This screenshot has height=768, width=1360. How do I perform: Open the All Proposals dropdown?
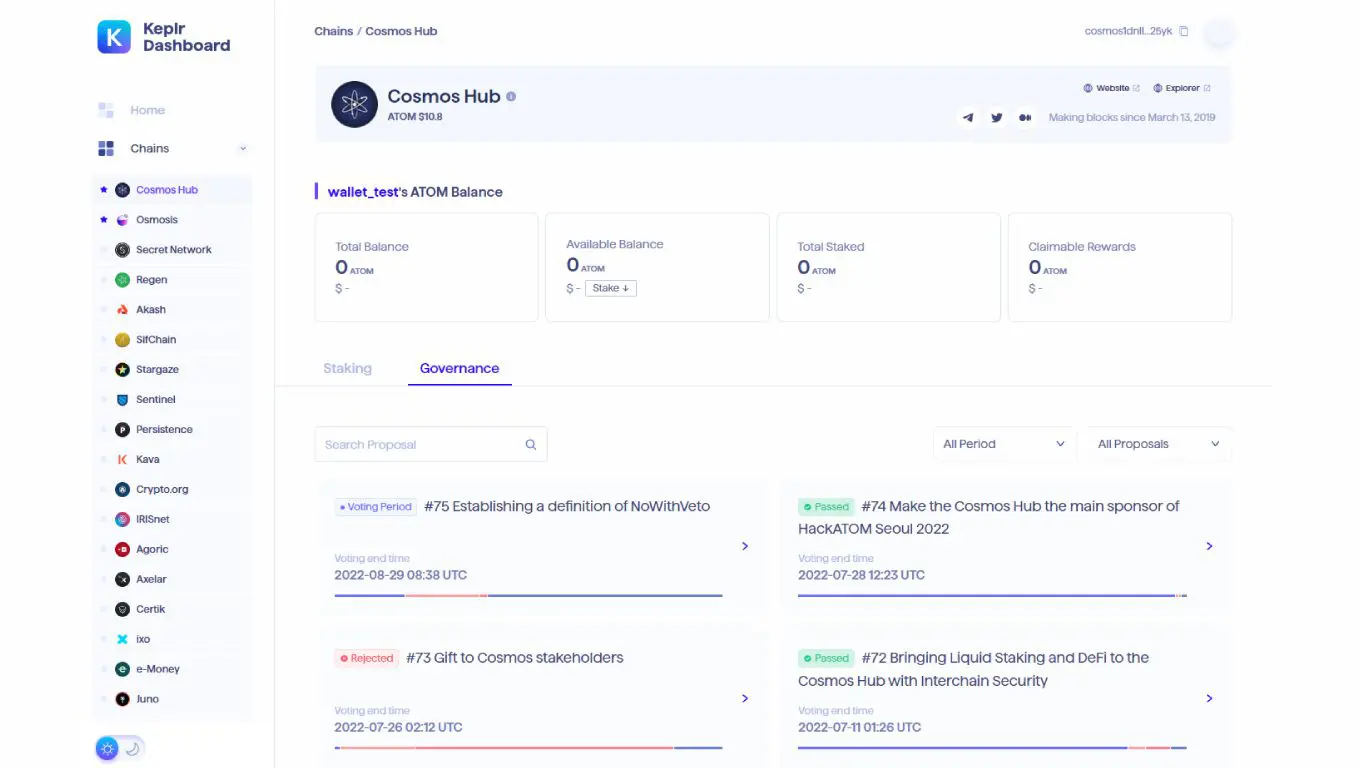pyautogui.click(x=1160, y=444)
